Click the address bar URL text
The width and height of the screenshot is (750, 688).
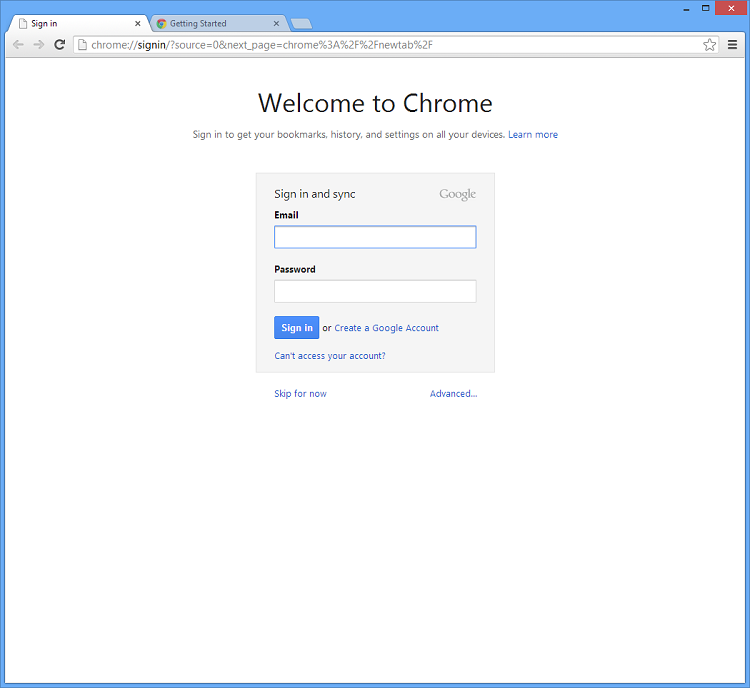[260, 45]
